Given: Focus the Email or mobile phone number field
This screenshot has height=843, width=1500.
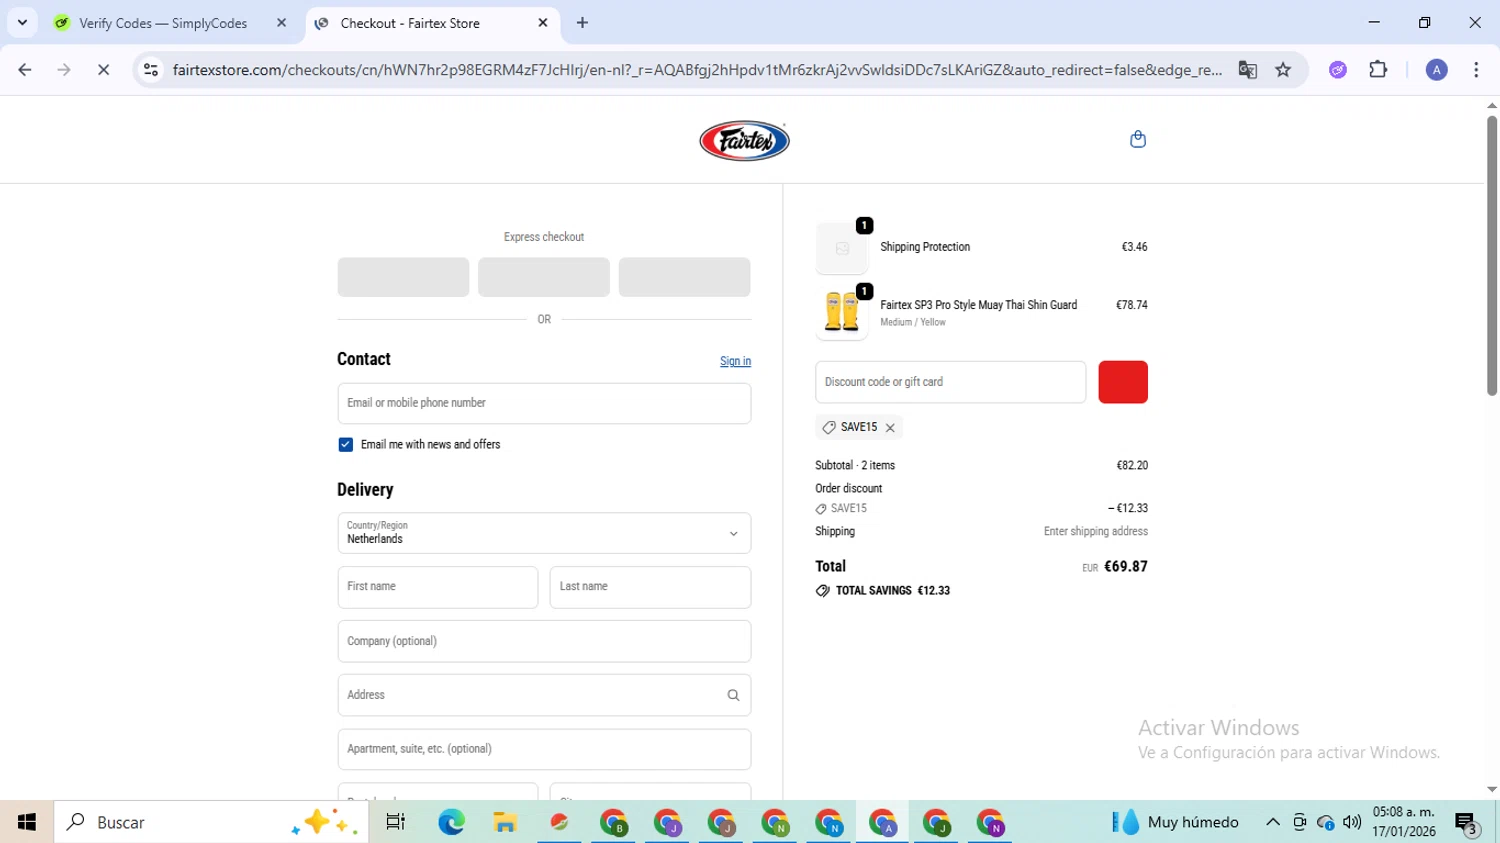Looking at the screenshot, I should coord(544,403).
